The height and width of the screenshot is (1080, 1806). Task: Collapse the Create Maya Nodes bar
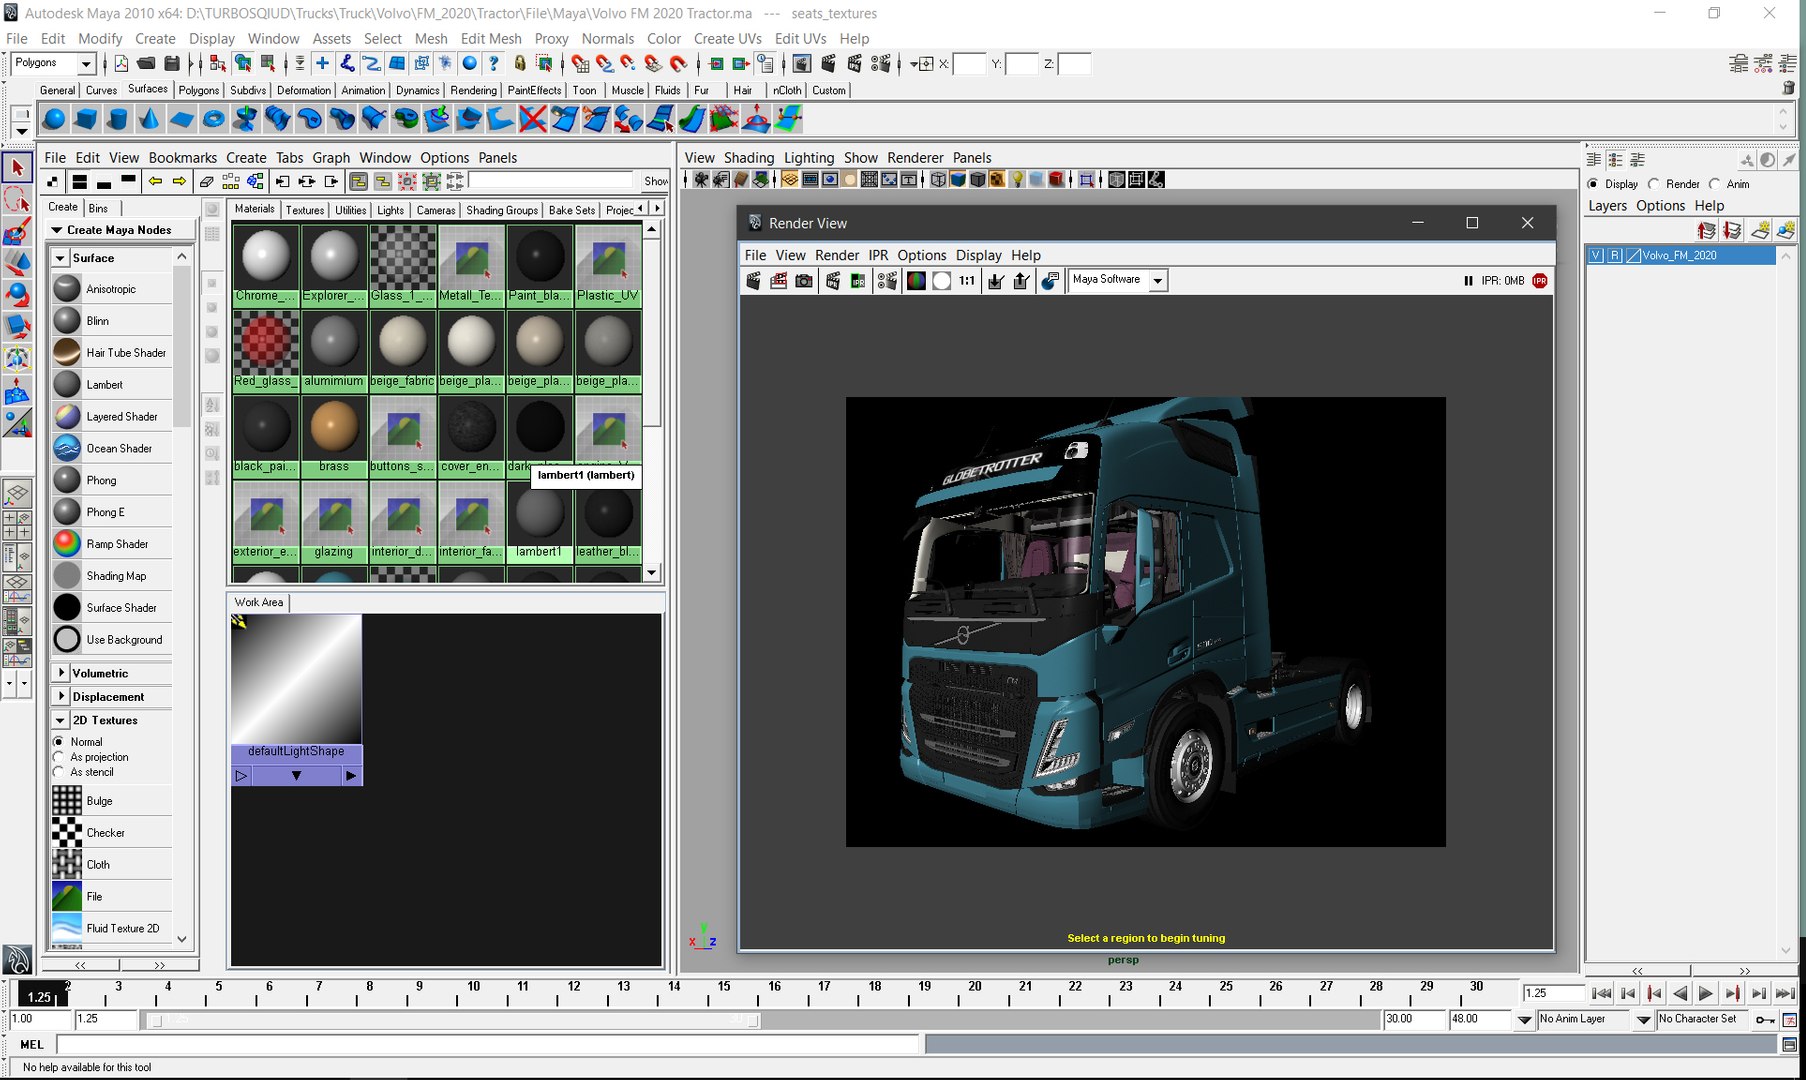click(57, 230)
